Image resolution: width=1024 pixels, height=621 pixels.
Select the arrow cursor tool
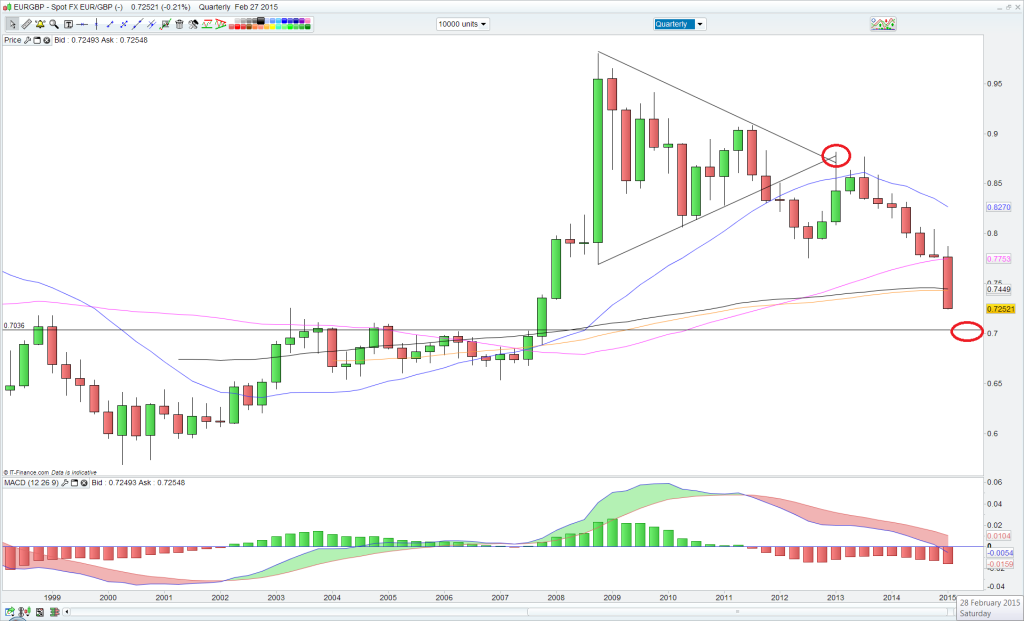12,24
